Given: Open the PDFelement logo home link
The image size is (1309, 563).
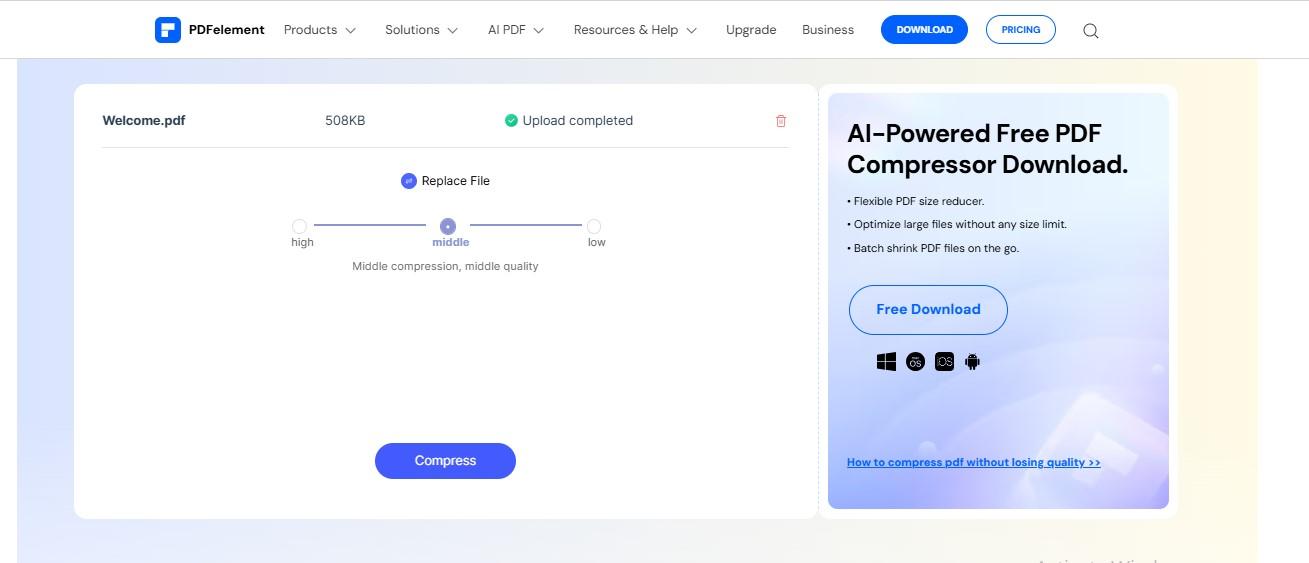Looking at the screenshot, I should click(x=210, y=30).
